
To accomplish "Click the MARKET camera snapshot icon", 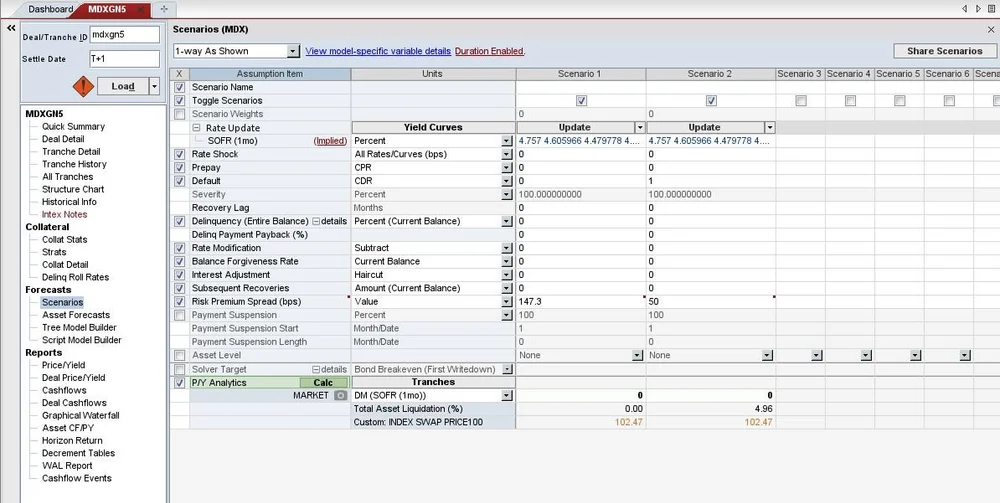I will (341, 396).
